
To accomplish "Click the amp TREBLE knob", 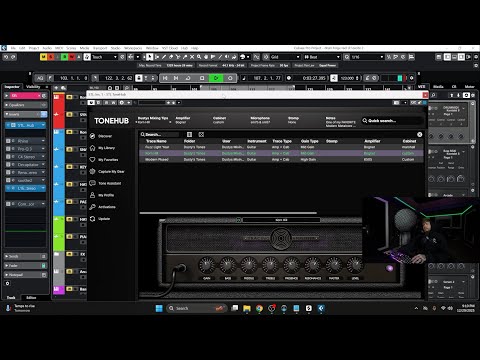I will (270, 265).
